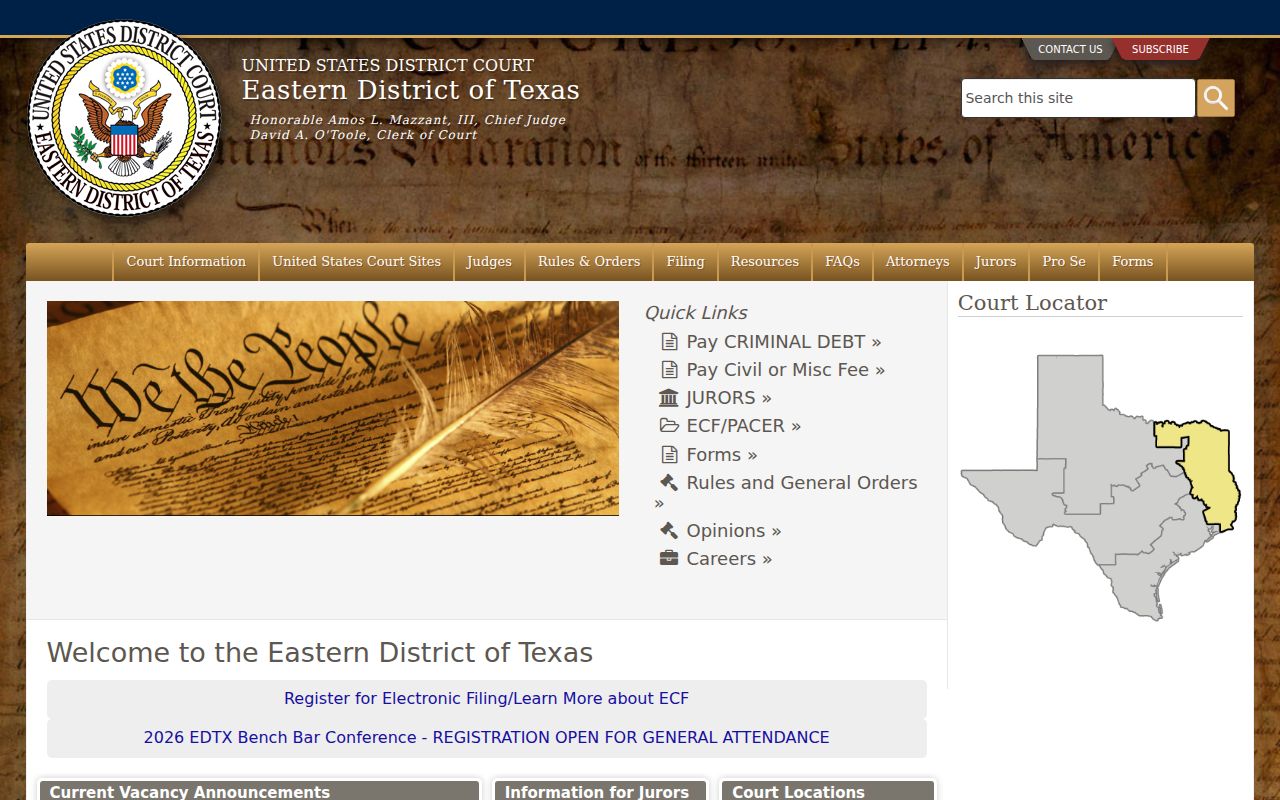Click the gavel icon beside Opinions

pyautogui.click(x=669, y=531)
